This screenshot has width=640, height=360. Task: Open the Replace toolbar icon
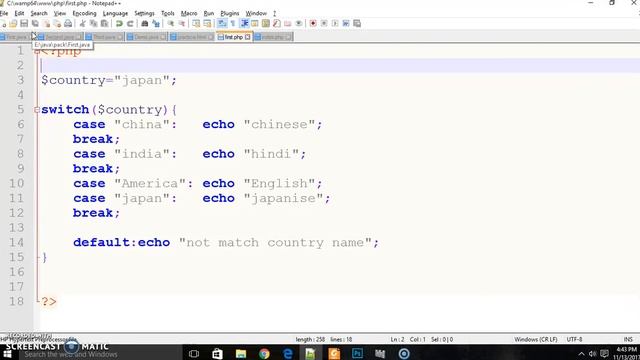(156, 24)
